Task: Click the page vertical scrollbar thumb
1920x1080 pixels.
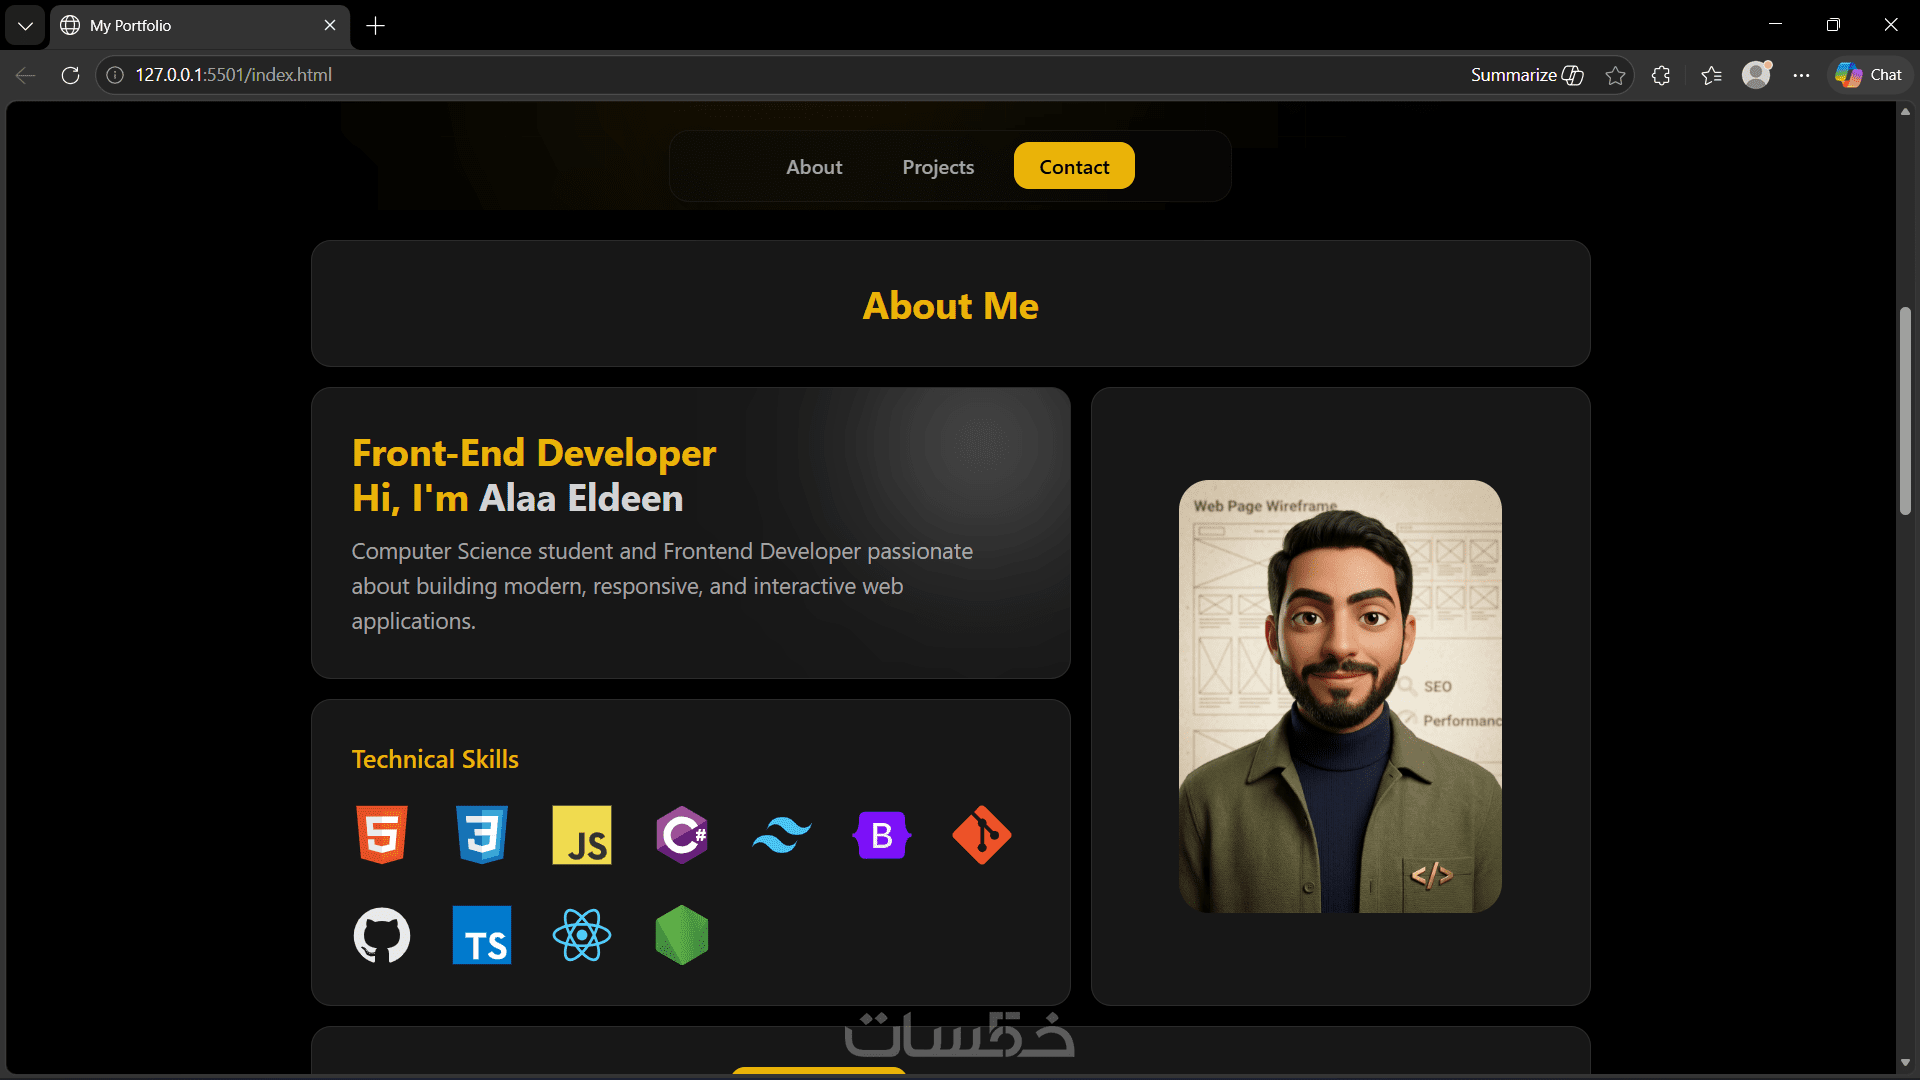Action: tap(1905, 411)
